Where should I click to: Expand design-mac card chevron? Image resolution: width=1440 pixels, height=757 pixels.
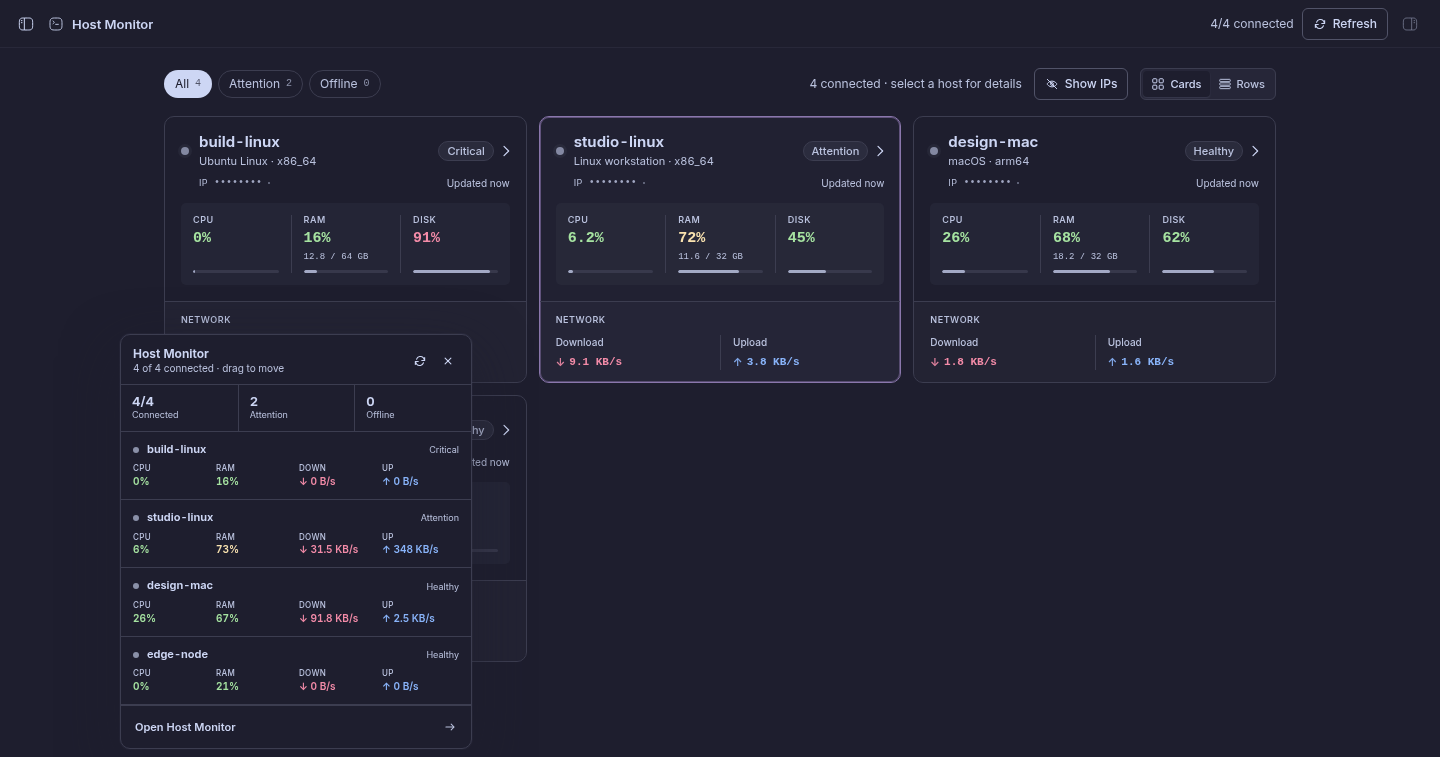click(x=1255, y=151)
